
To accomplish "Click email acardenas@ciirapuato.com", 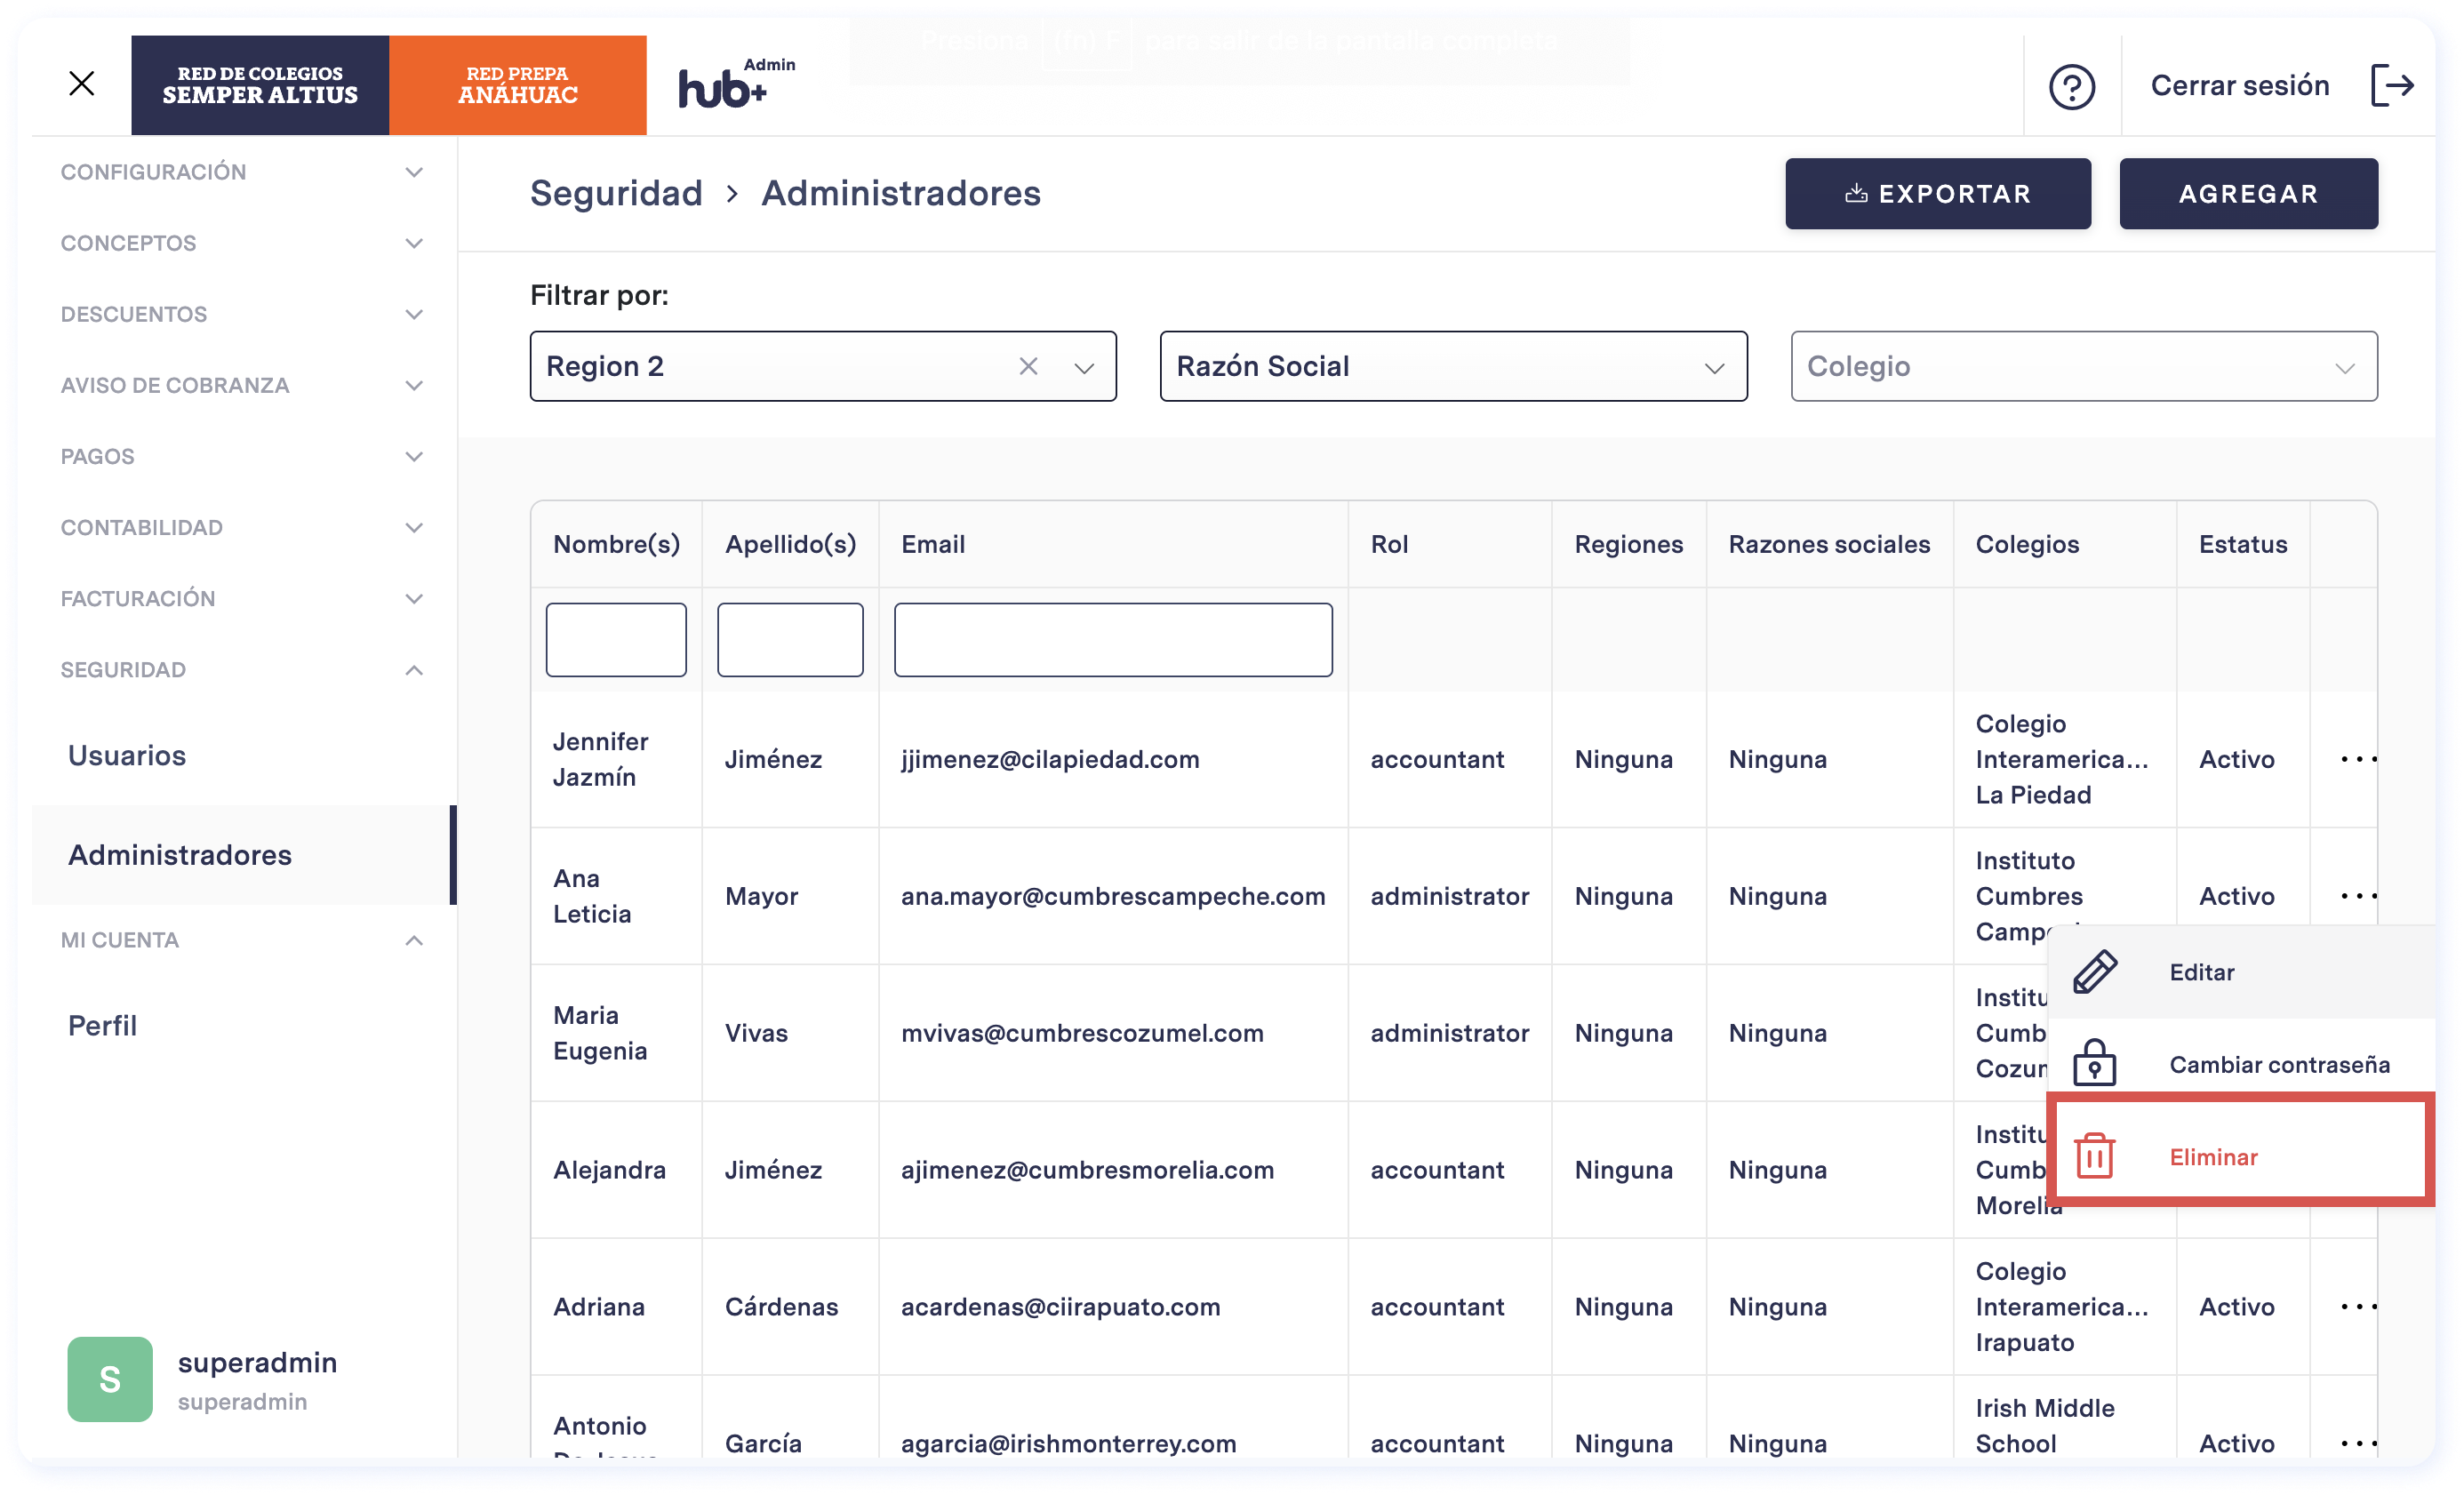I will pos(1060,1306).
